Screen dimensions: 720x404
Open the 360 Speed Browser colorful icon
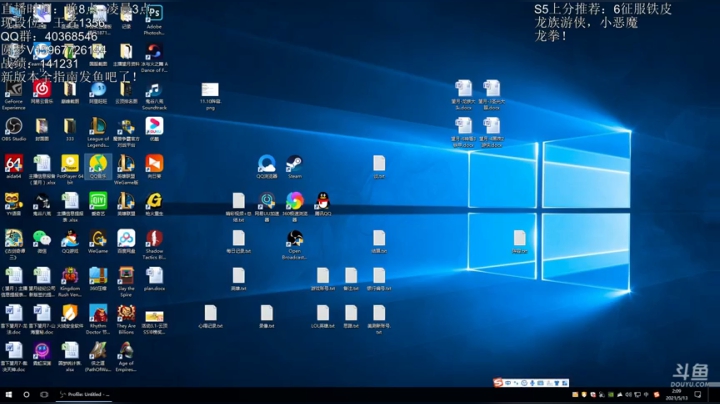click(294, 208)
